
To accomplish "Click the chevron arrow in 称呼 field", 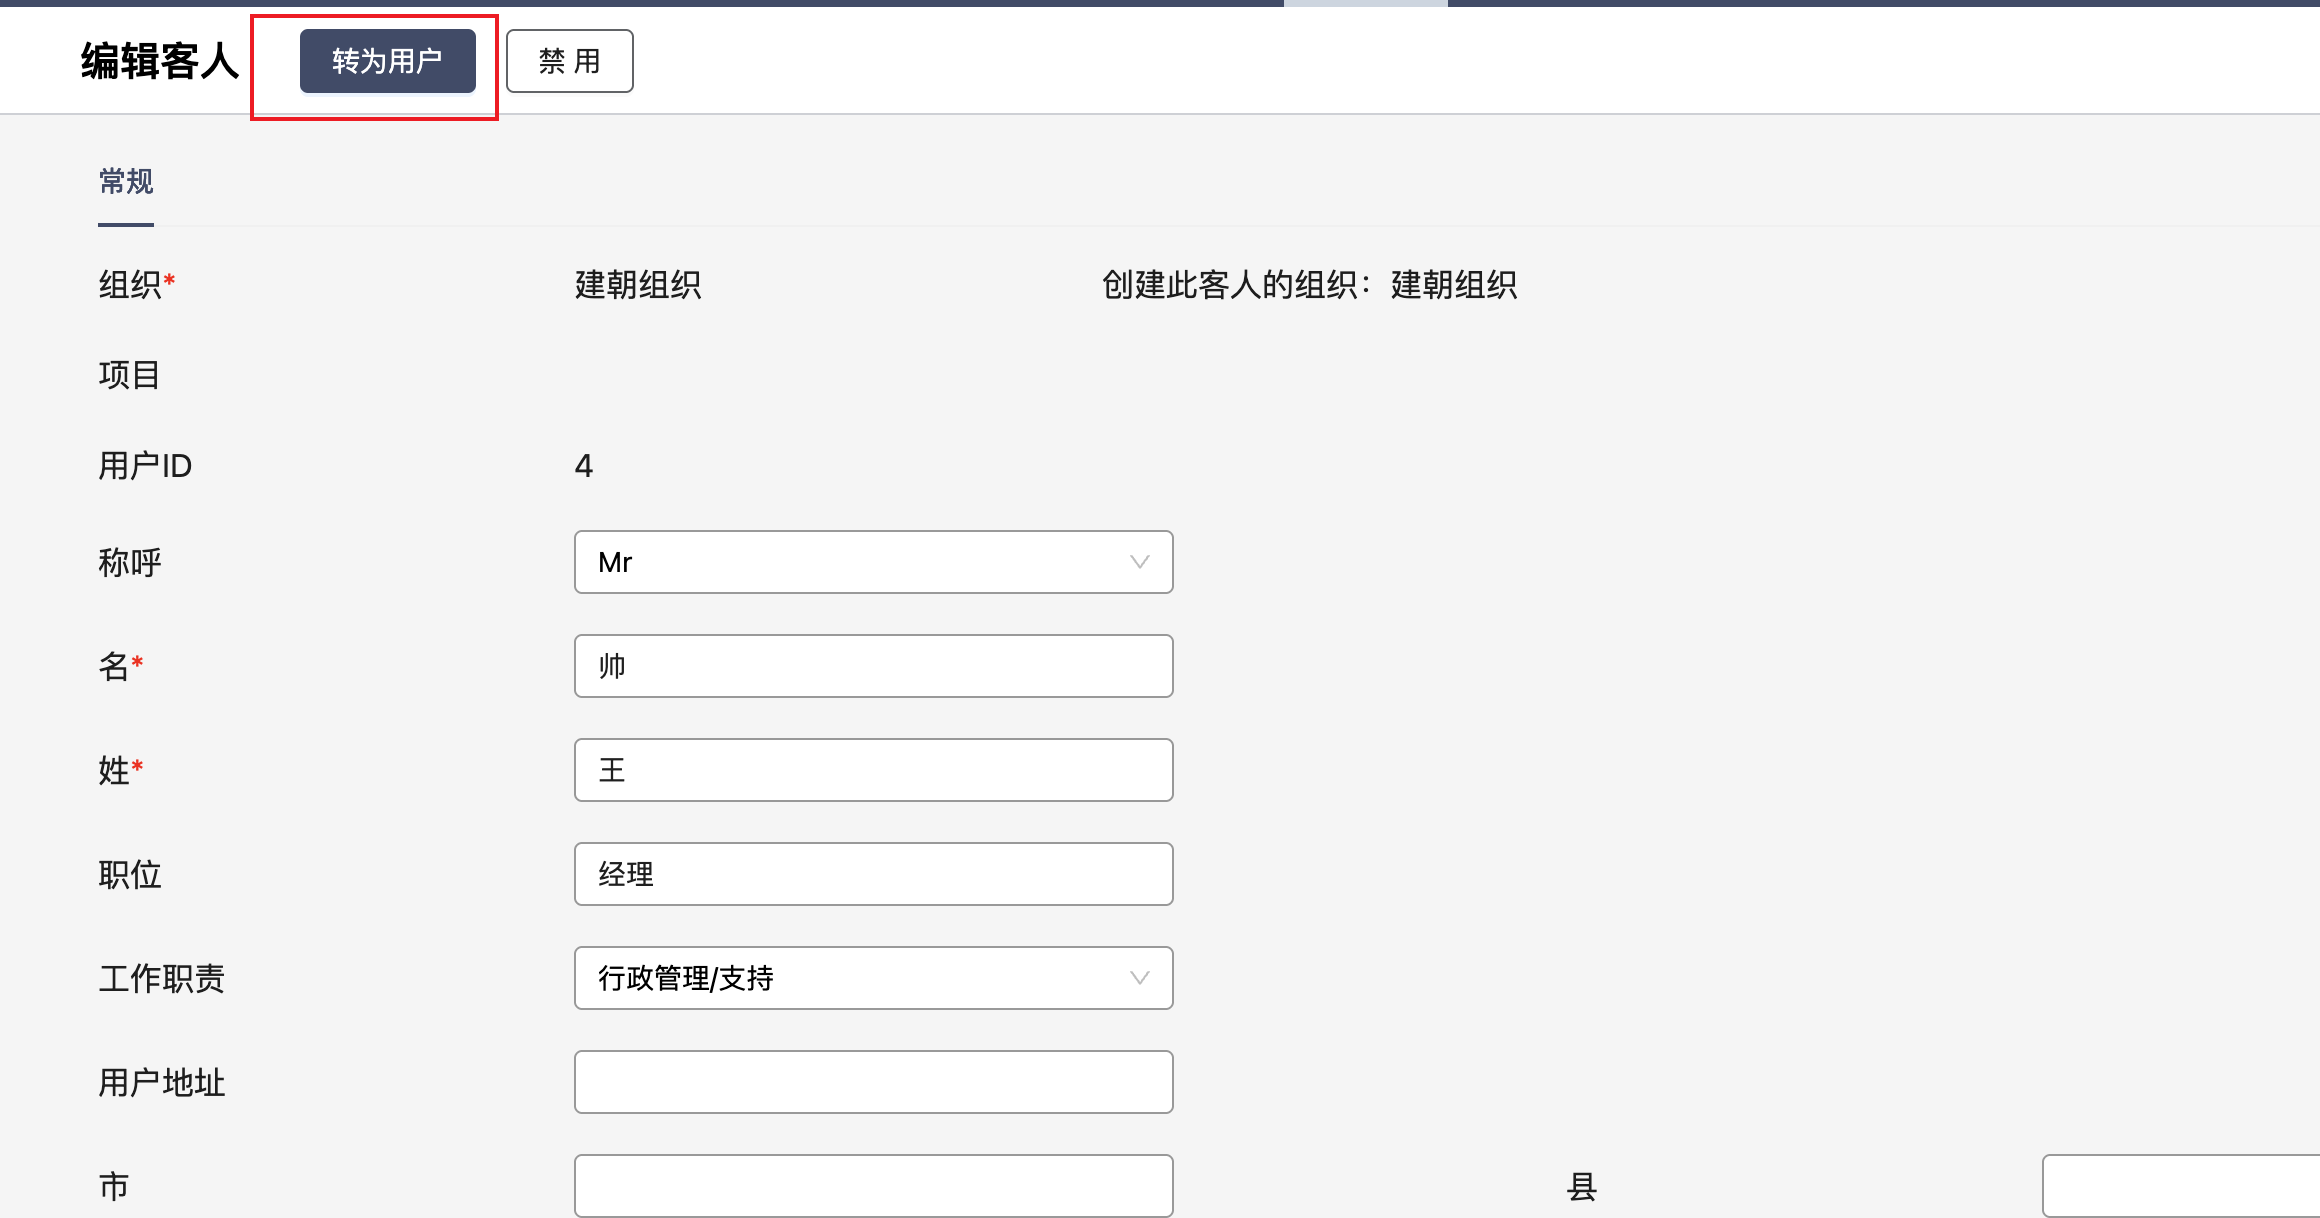I will point(1139,562).
